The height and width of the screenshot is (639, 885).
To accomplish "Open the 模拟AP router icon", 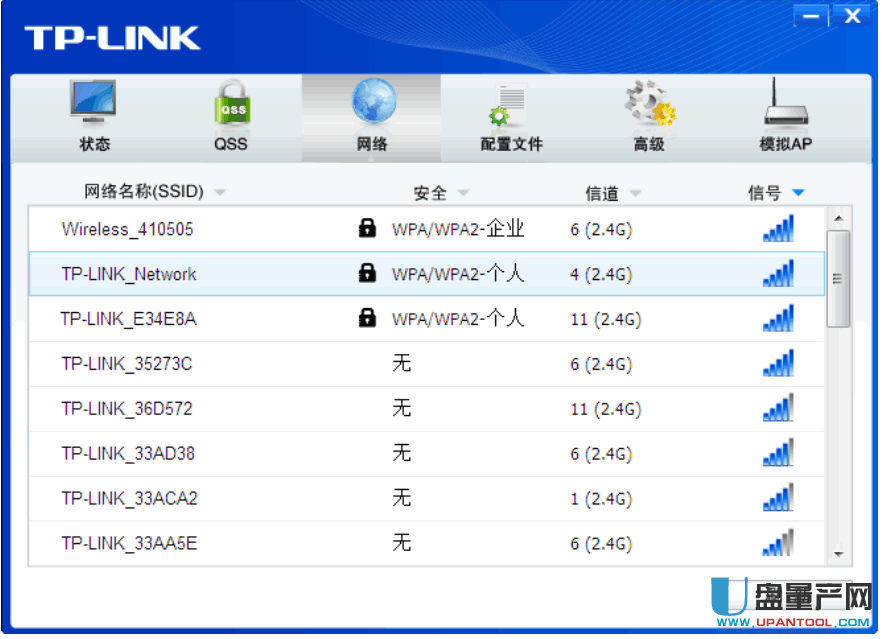I will coord(786,102).
